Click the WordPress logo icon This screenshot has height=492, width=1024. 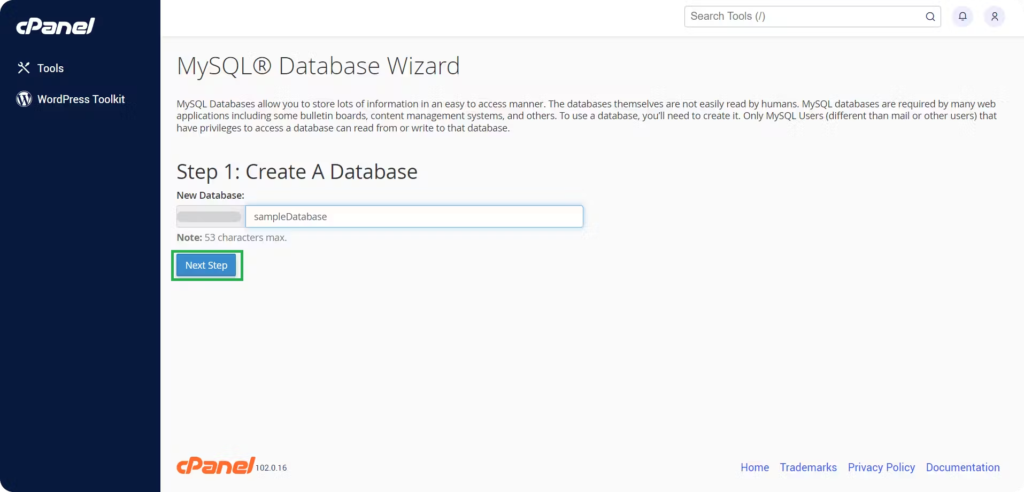[x=24, y=99]
